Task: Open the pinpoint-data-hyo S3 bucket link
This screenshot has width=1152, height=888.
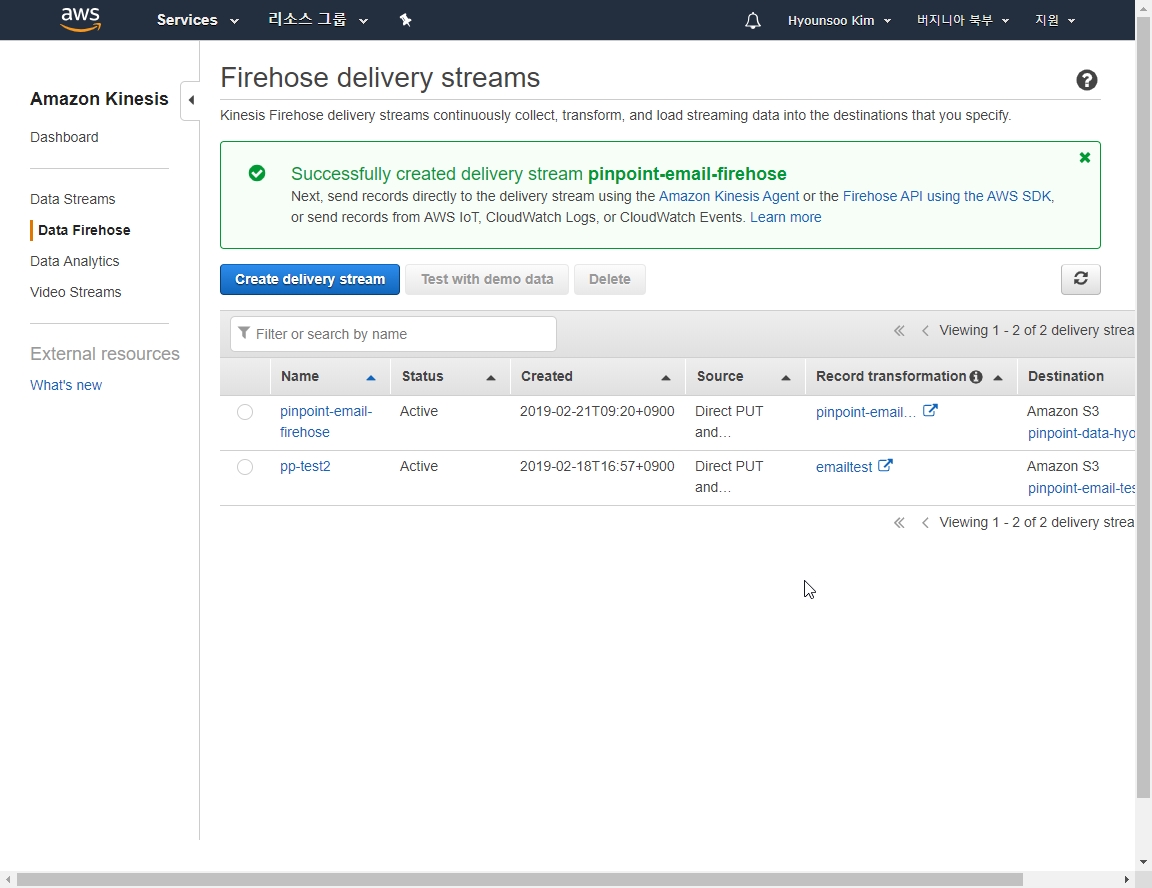Action: click(x=1081, y=433)
